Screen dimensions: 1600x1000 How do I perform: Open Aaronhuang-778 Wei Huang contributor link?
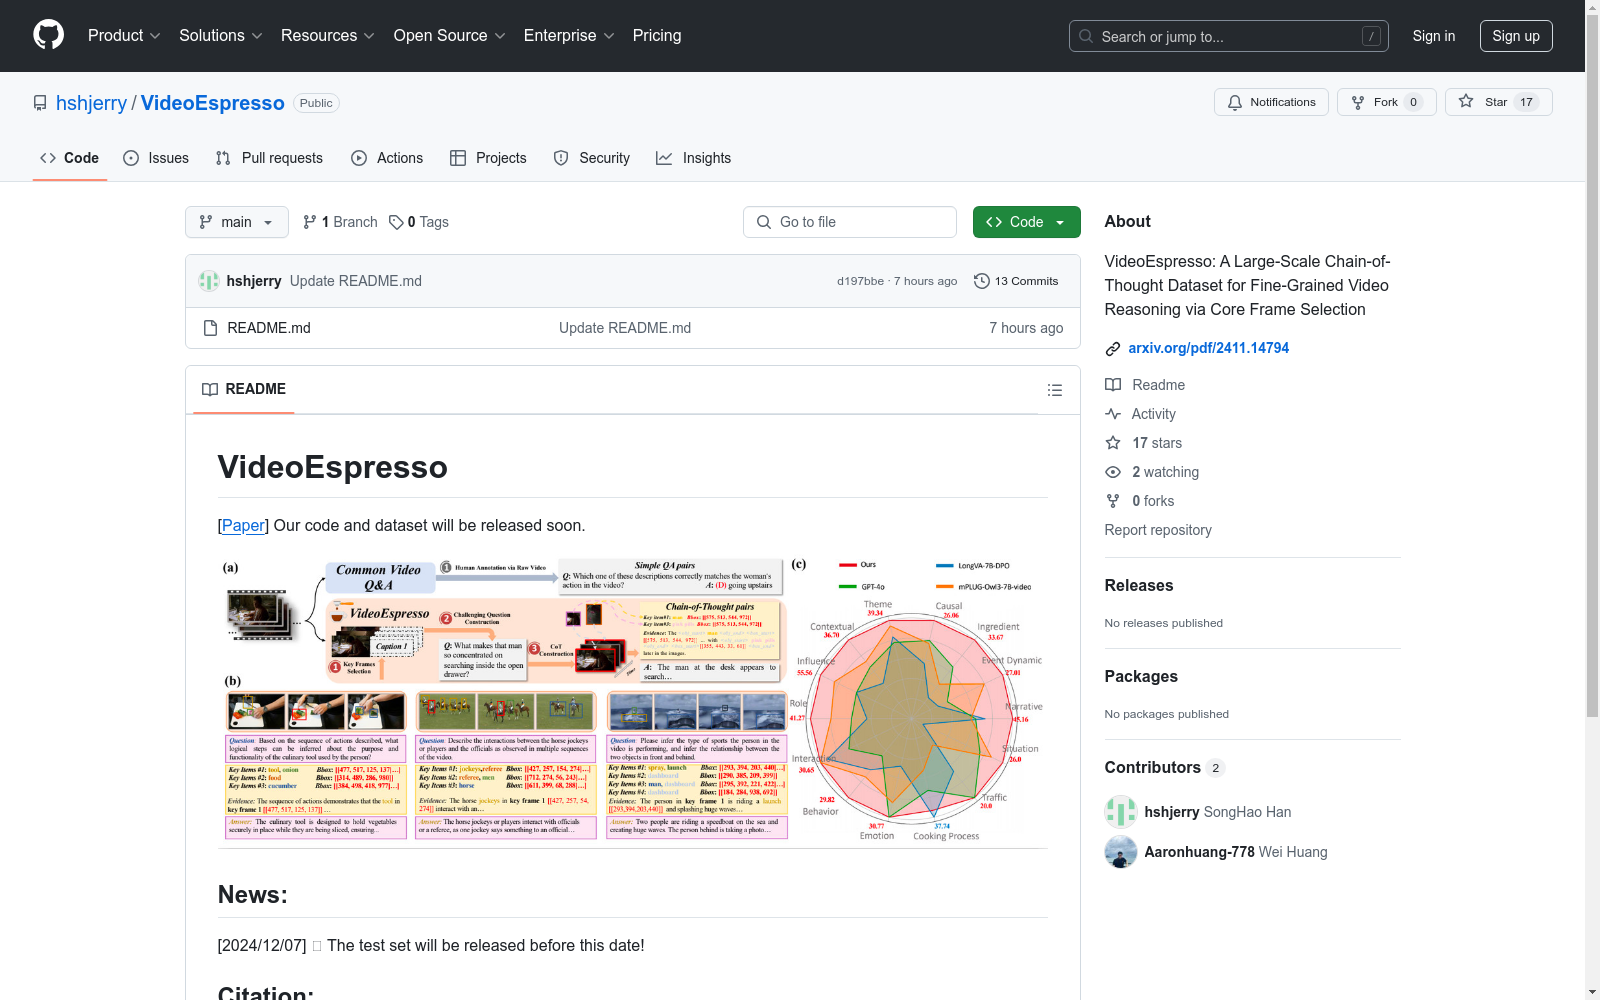(x=1236, y=852)
